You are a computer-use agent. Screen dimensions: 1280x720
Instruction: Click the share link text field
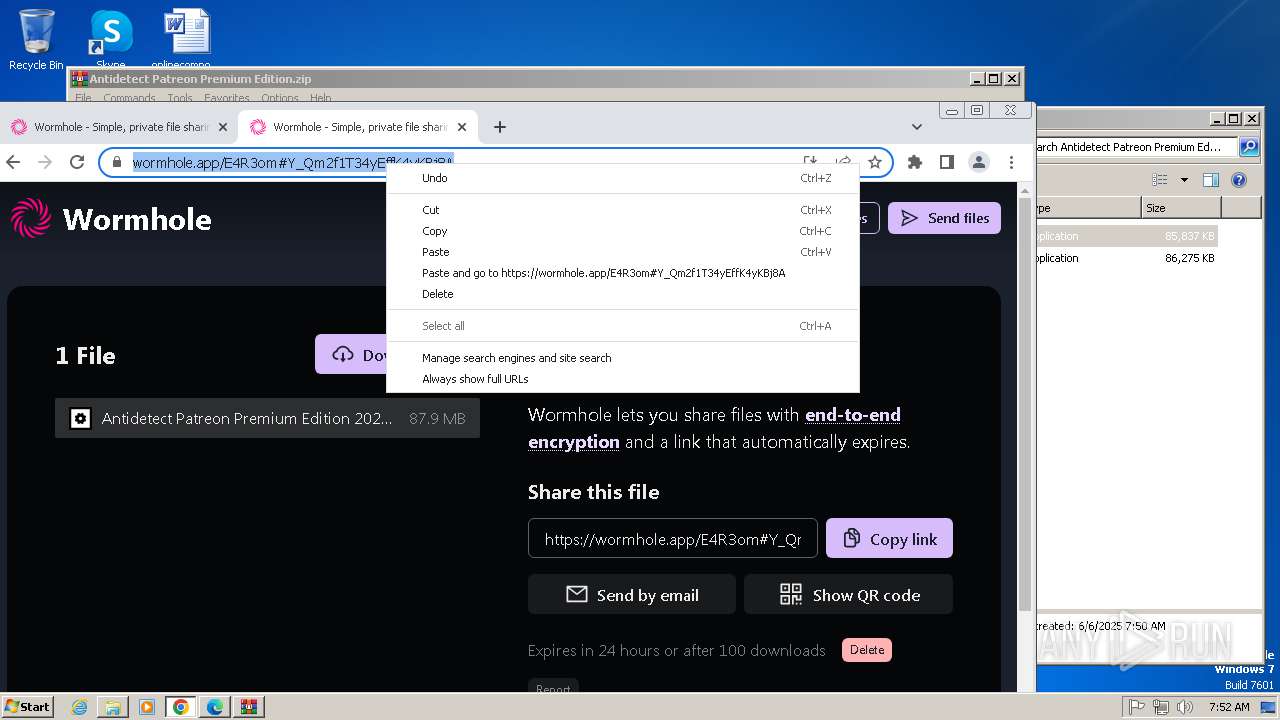coord(673,538)
